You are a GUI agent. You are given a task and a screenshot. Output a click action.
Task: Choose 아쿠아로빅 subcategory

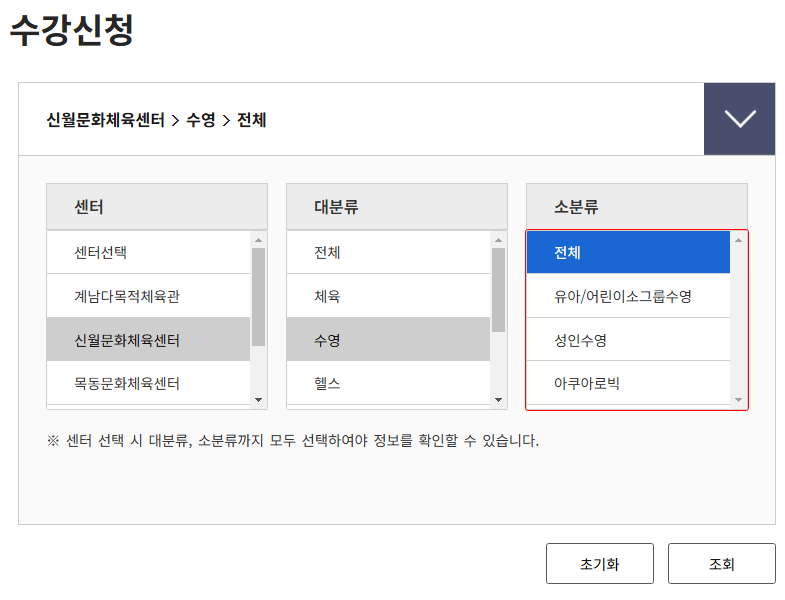pos(628,383)
